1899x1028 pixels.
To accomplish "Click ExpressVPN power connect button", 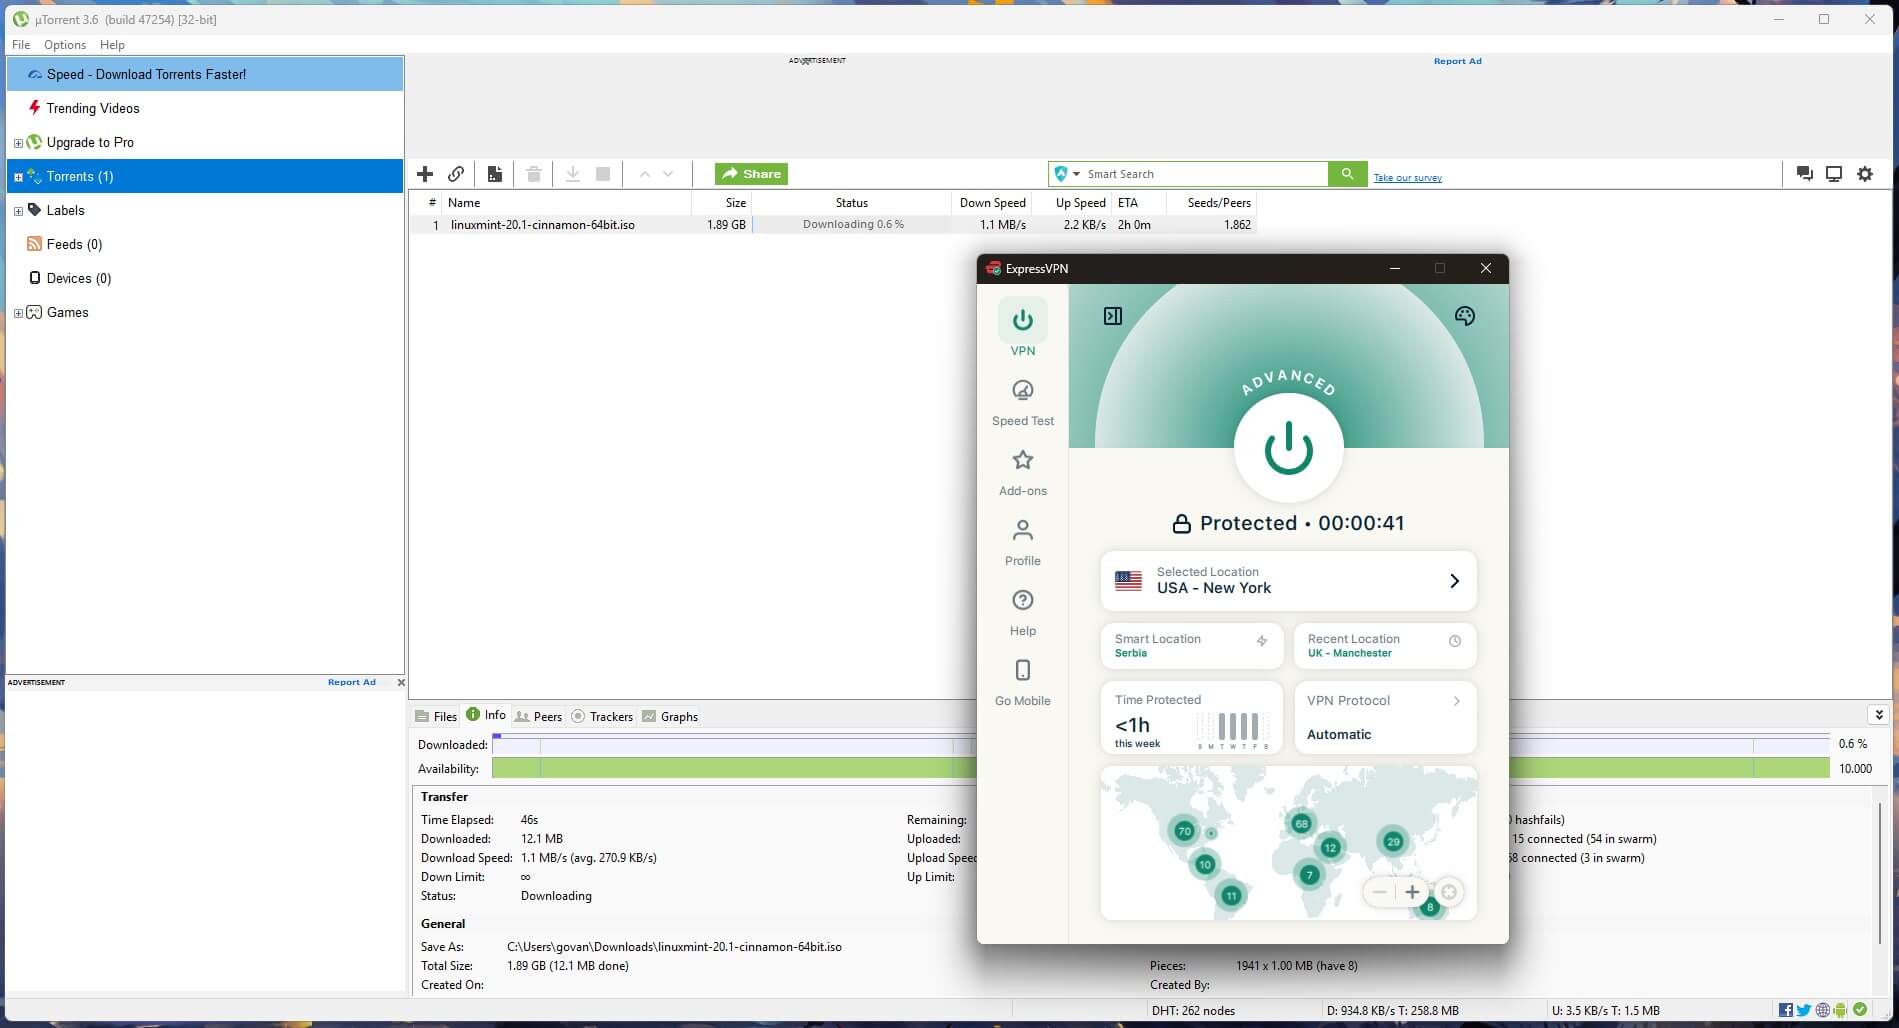I will coord(1288,448).
